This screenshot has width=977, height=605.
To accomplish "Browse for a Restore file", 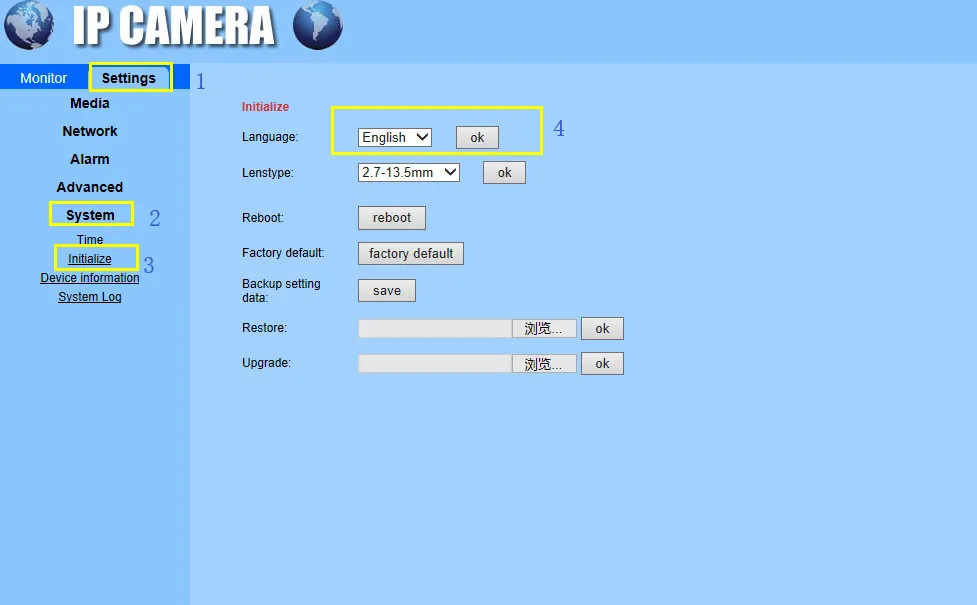I will (543, 328).
